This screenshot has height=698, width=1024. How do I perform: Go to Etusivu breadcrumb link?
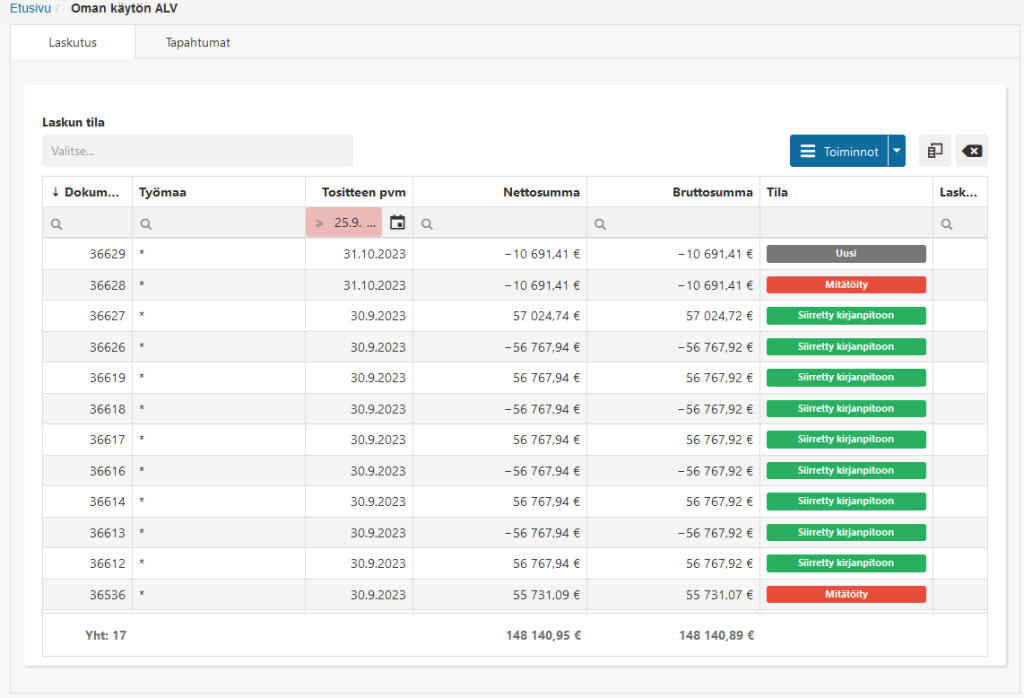pos(29,8)
